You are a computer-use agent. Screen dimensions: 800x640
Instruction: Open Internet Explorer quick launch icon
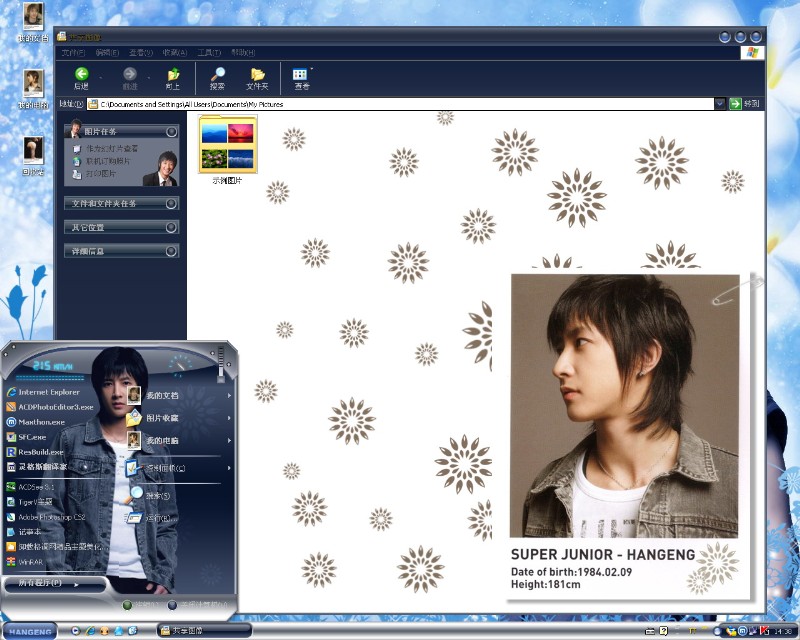pyautogui.click(x=90, y=631)
